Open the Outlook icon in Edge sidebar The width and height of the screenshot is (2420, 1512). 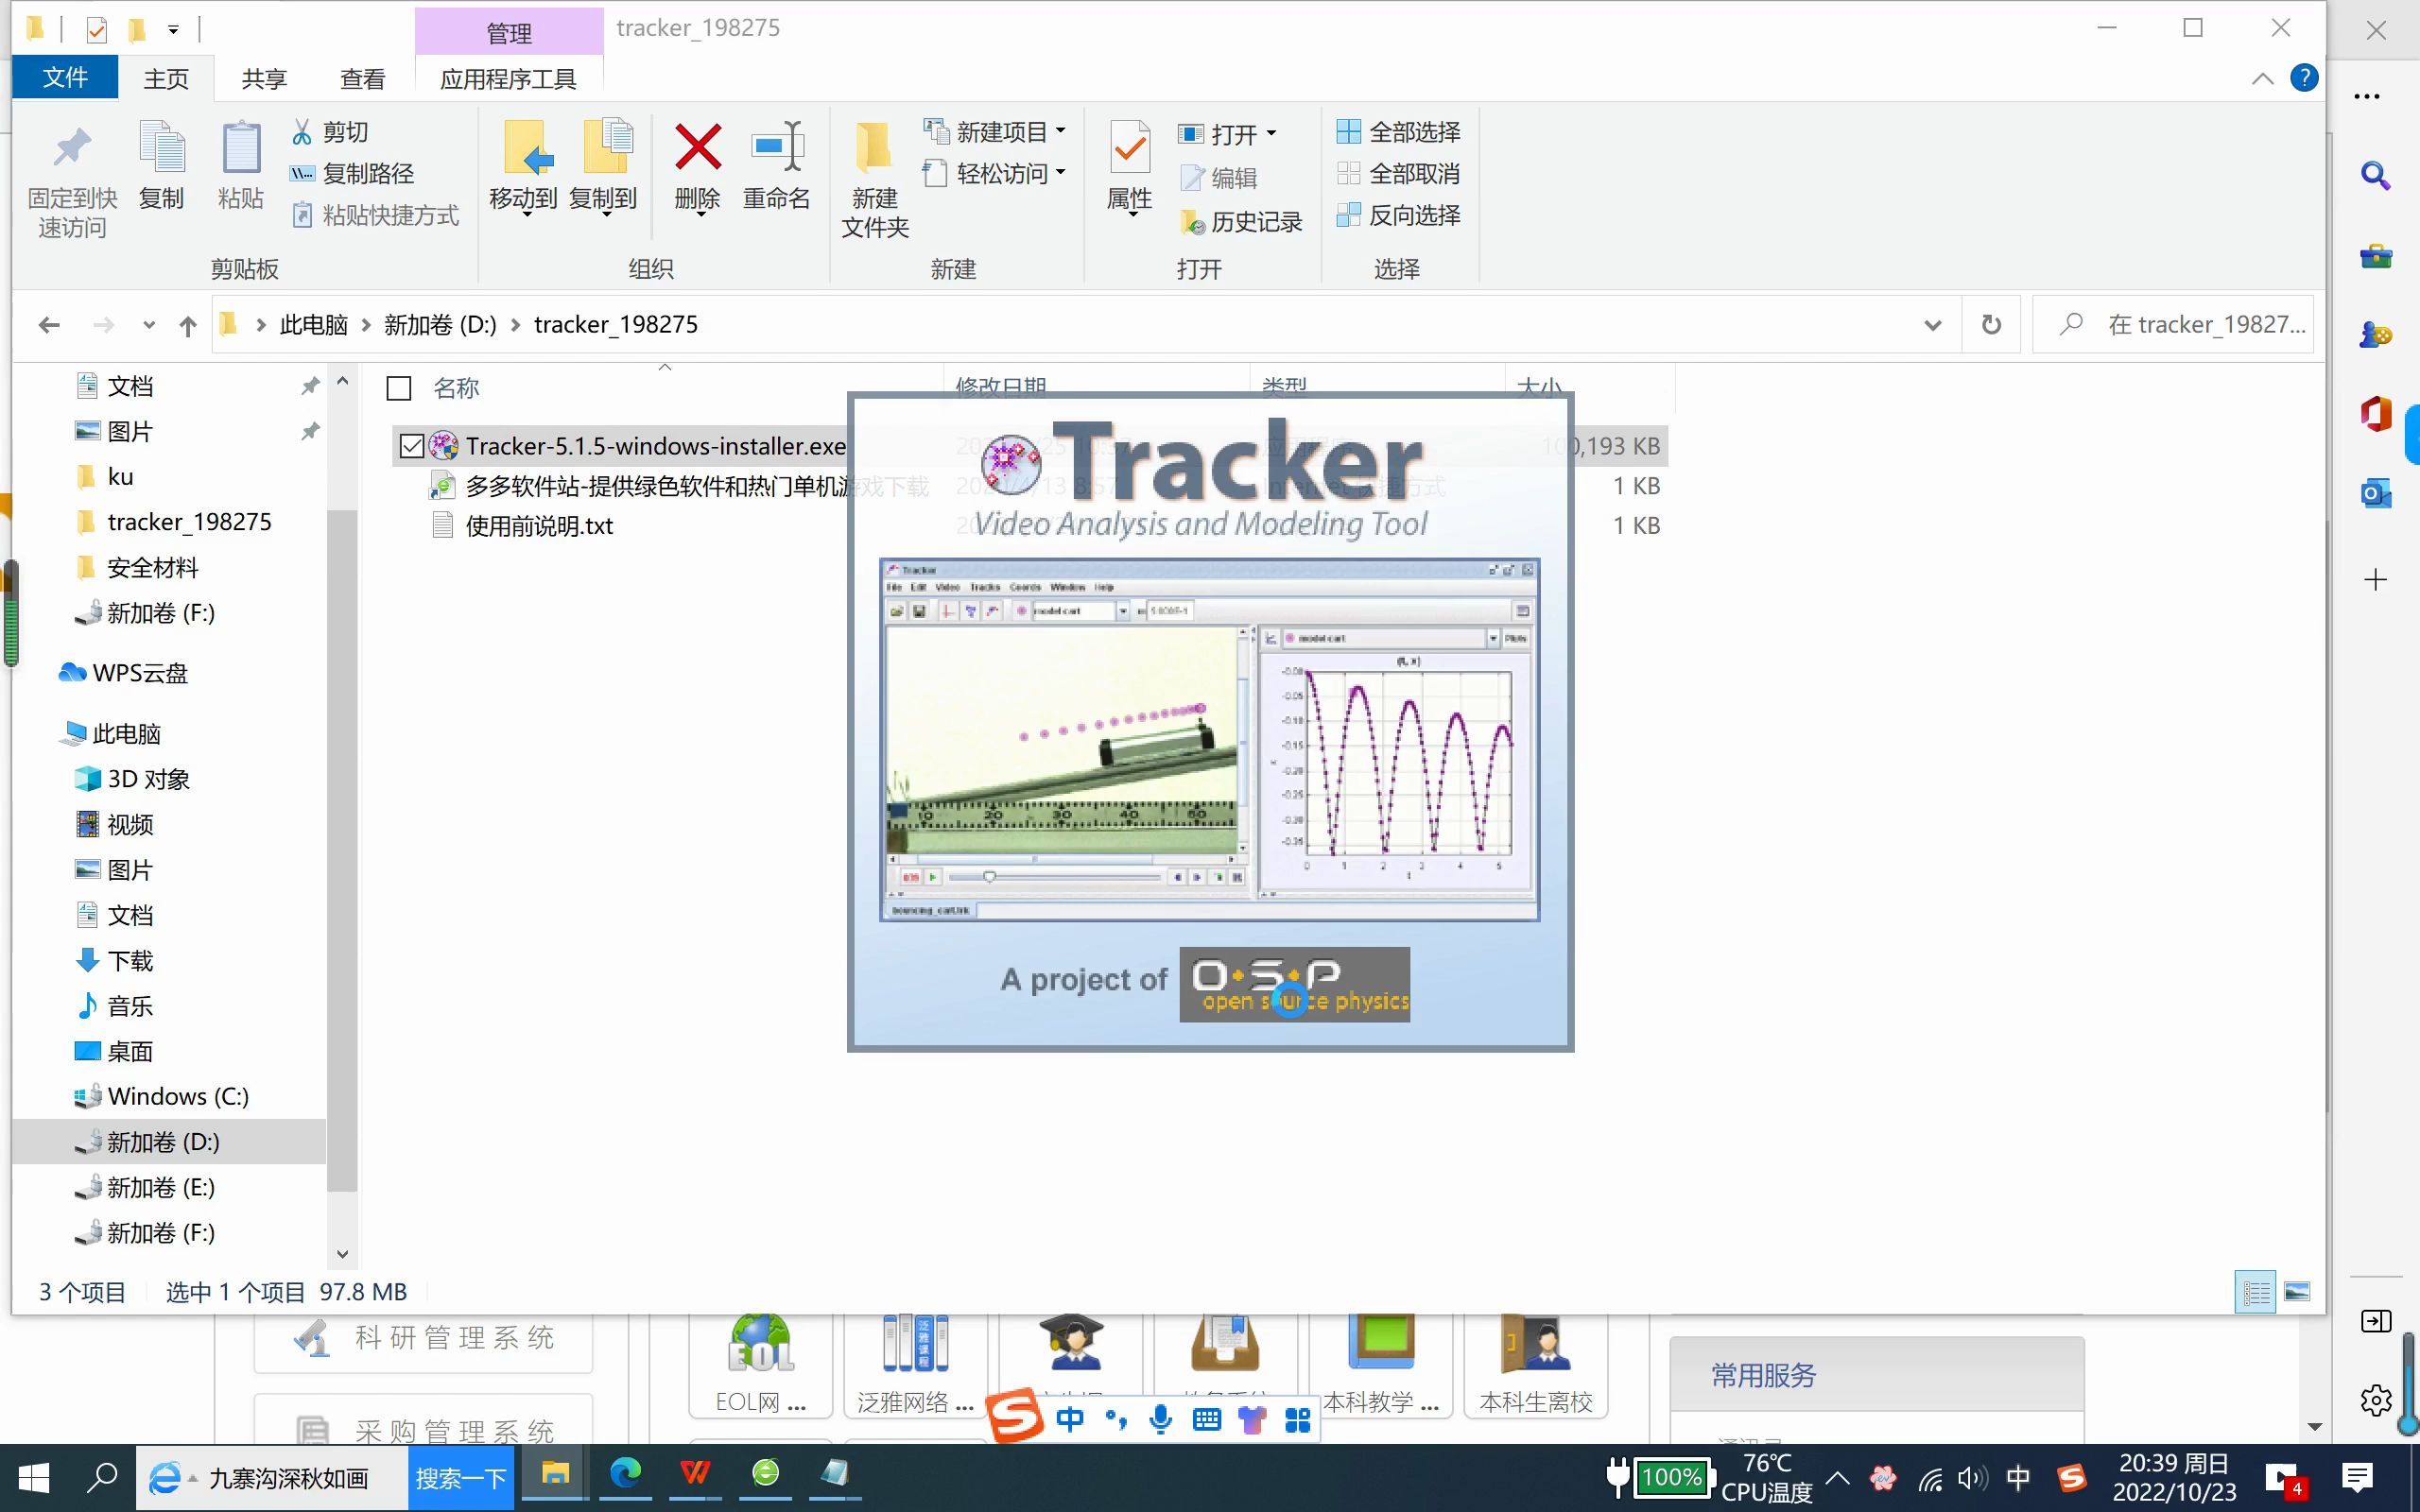click(2376, 493)
